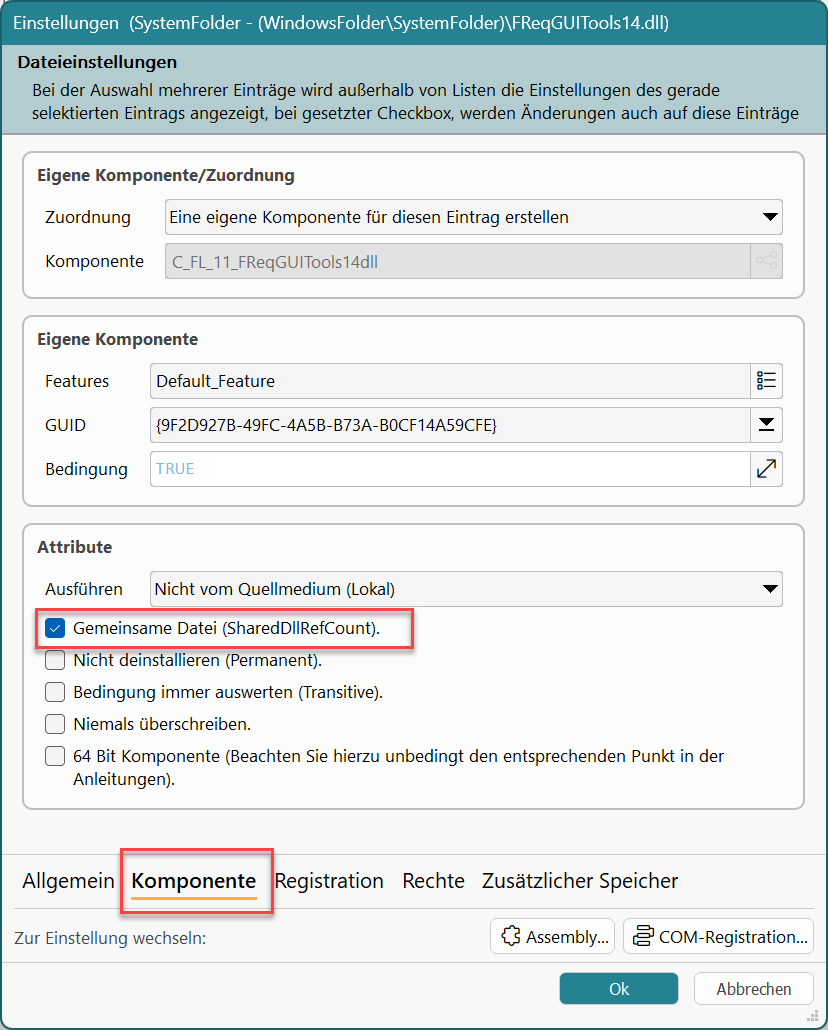
Task: Grab the resize grip in dialog corner
Action: tap(813, 1017)
